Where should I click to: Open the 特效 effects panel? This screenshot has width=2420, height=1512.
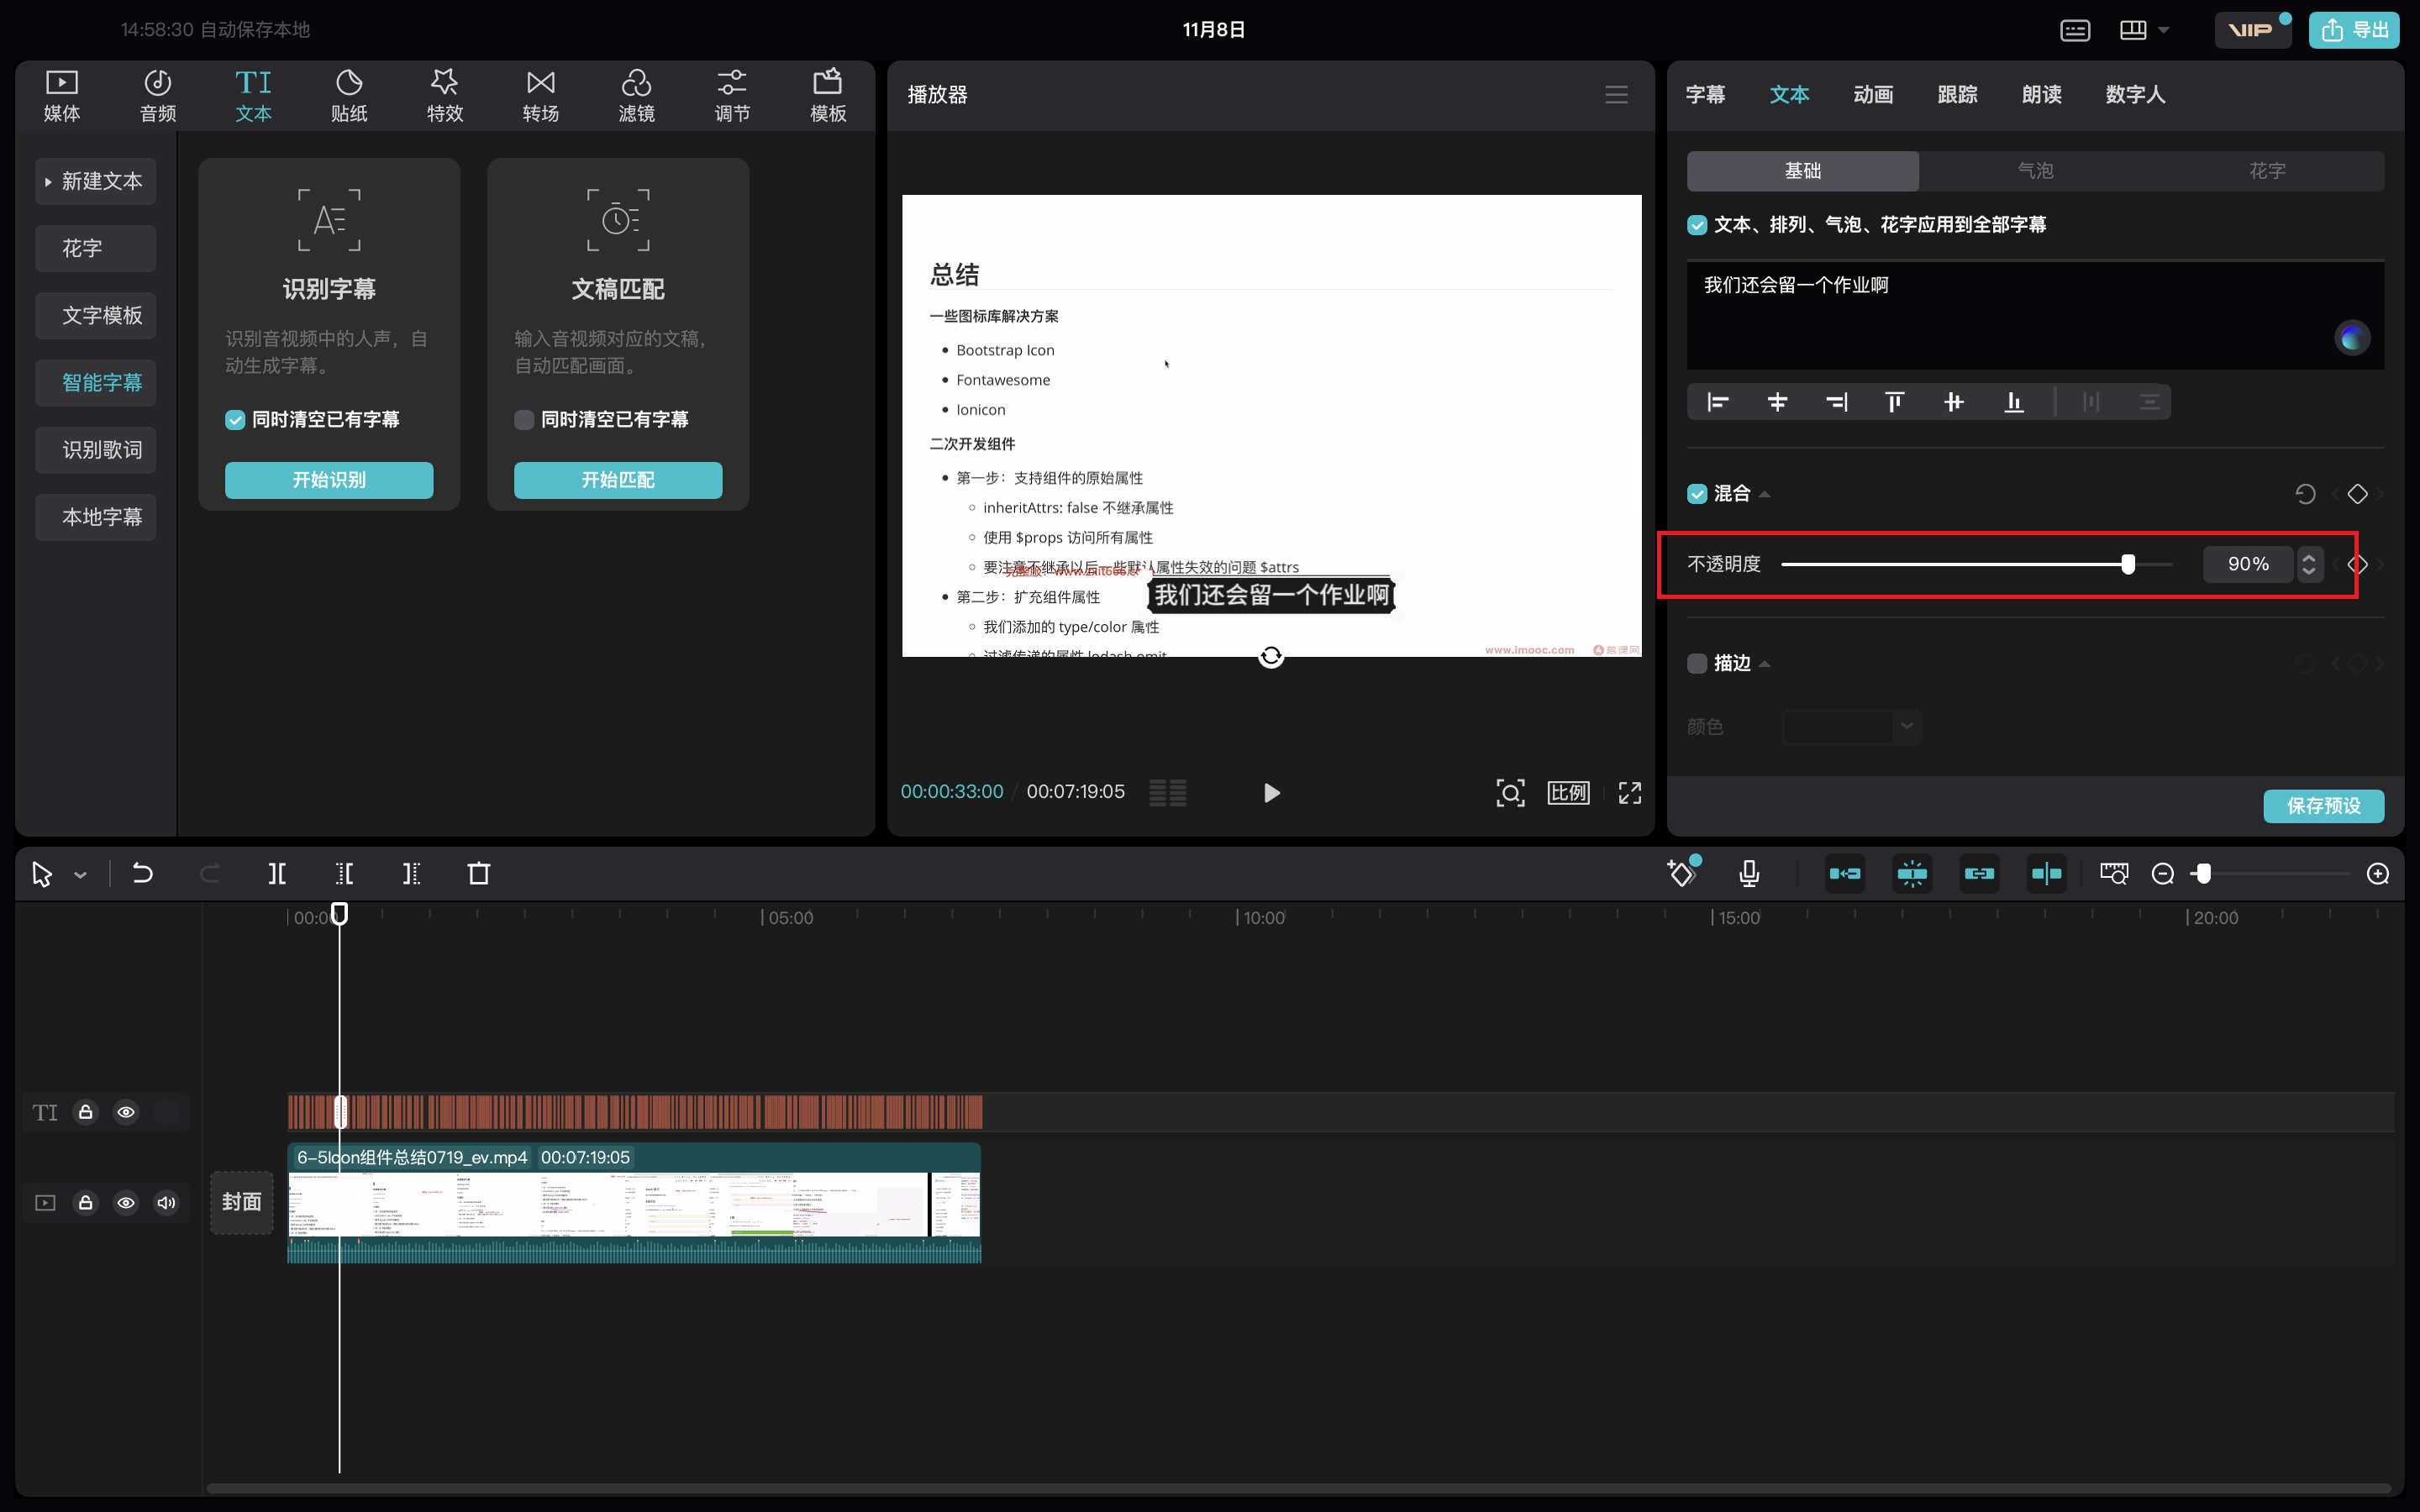445,95
